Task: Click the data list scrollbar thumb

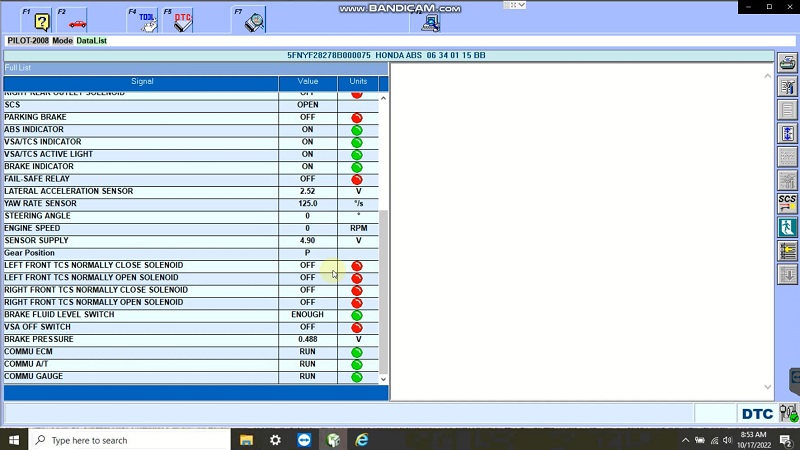Action: [x=383, y=292]
